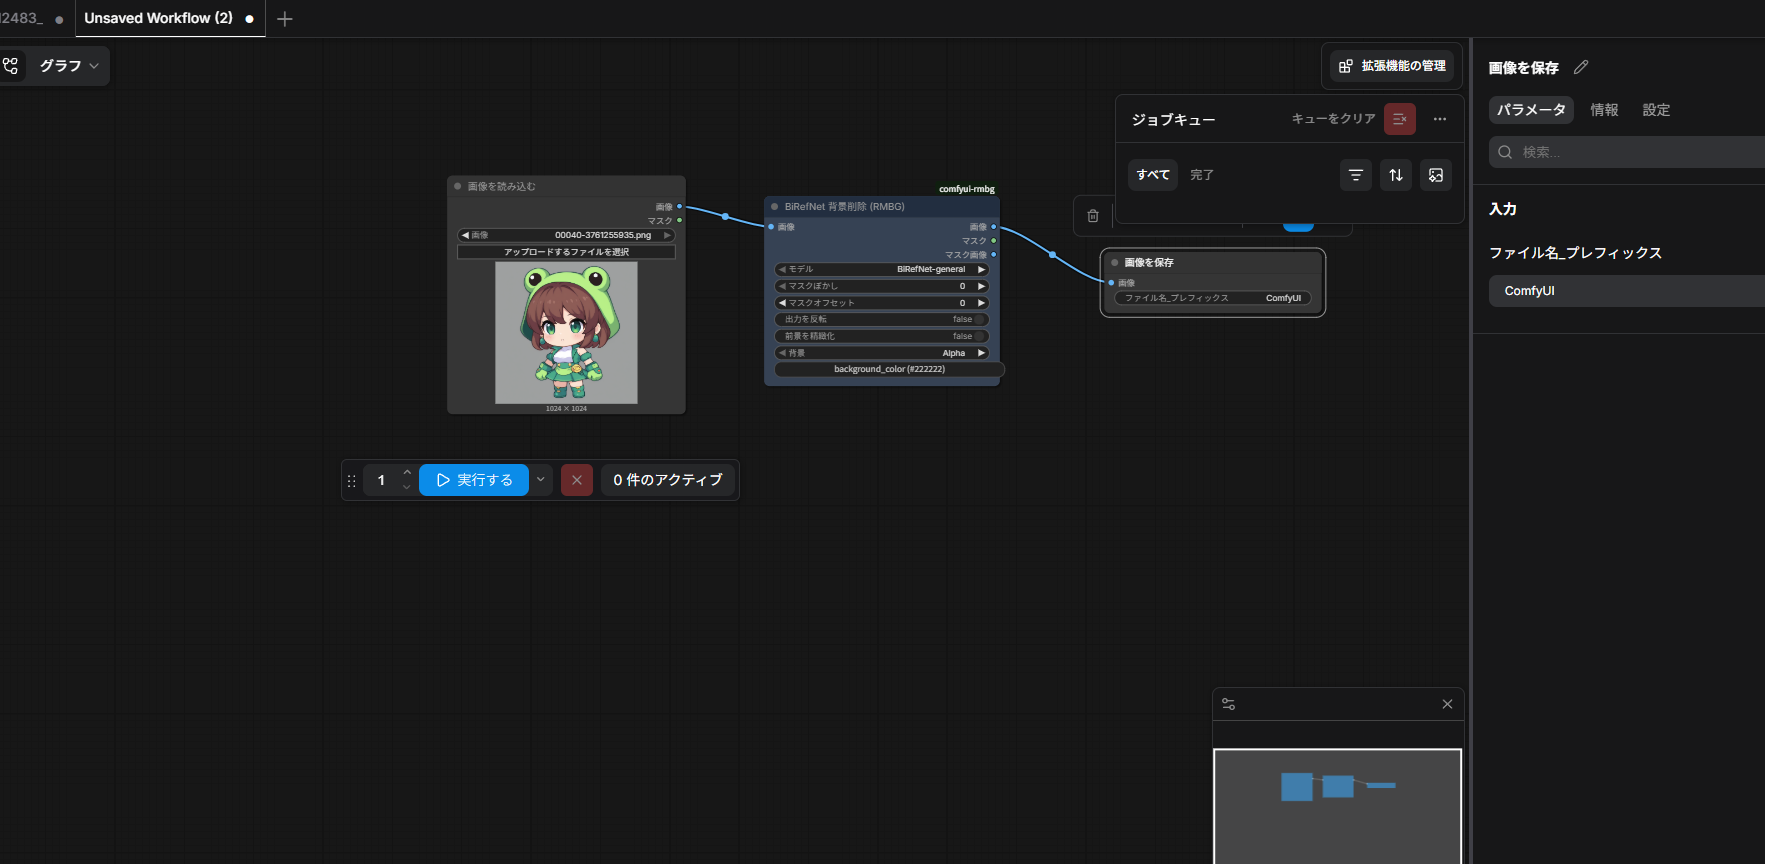Screen dimensions: 1765x864
Task: Click the trash delete icon on selection toolbar
Action: coord(1093,216)
